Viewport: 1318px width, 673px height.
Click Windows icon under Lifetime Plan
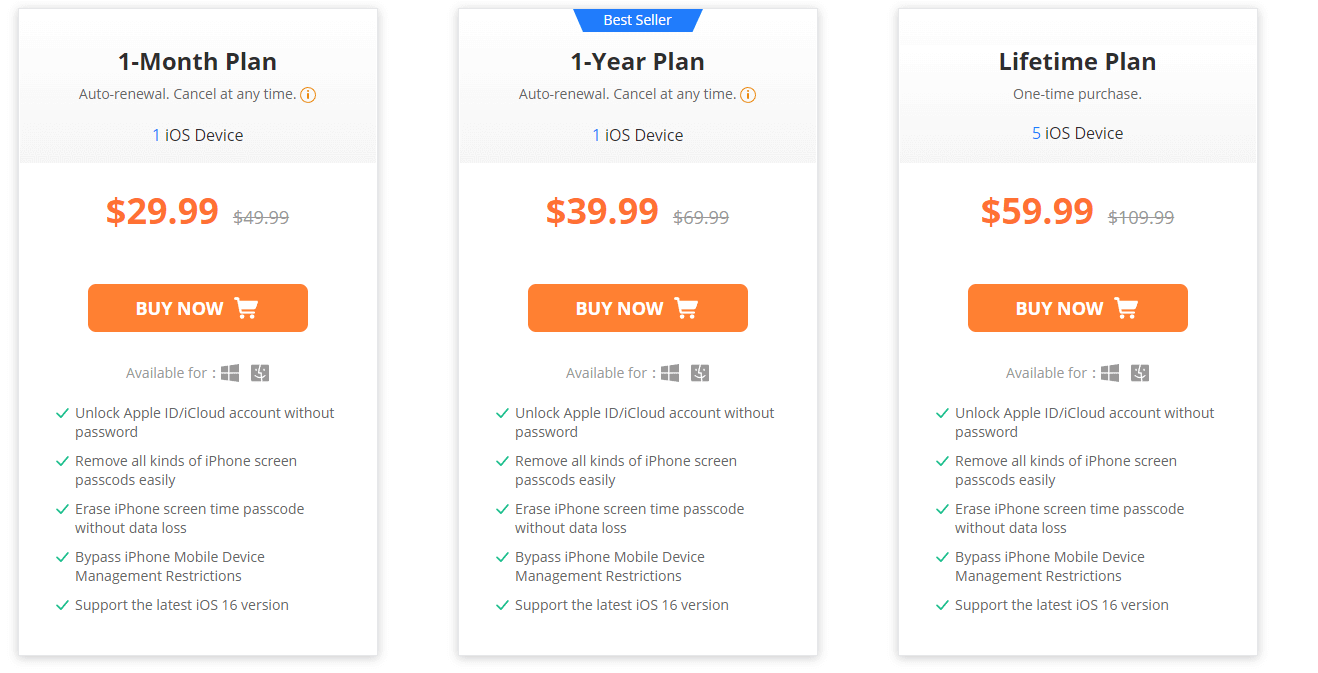pos(1110,373)
